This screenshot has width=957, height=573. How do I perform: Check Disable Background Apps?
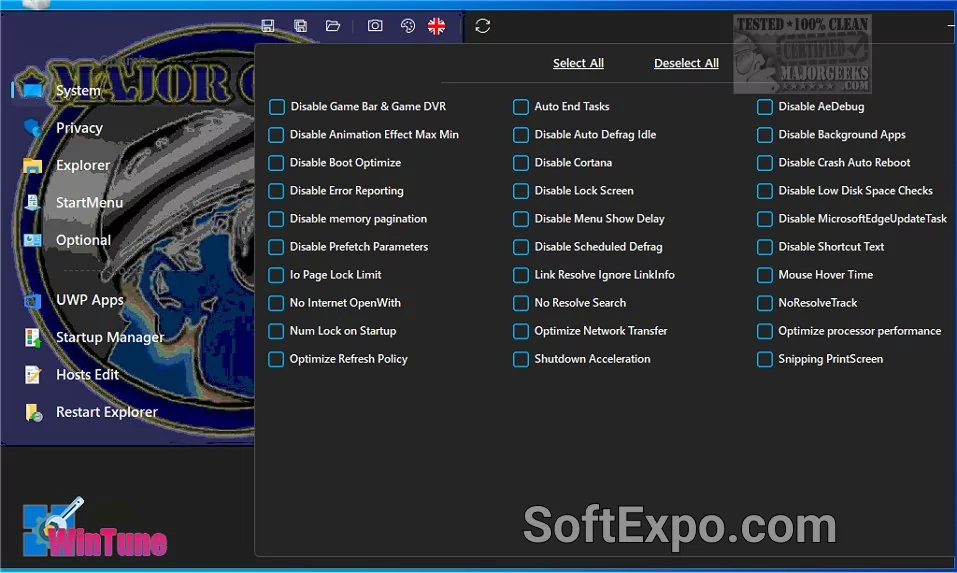(x=765, y=135)
